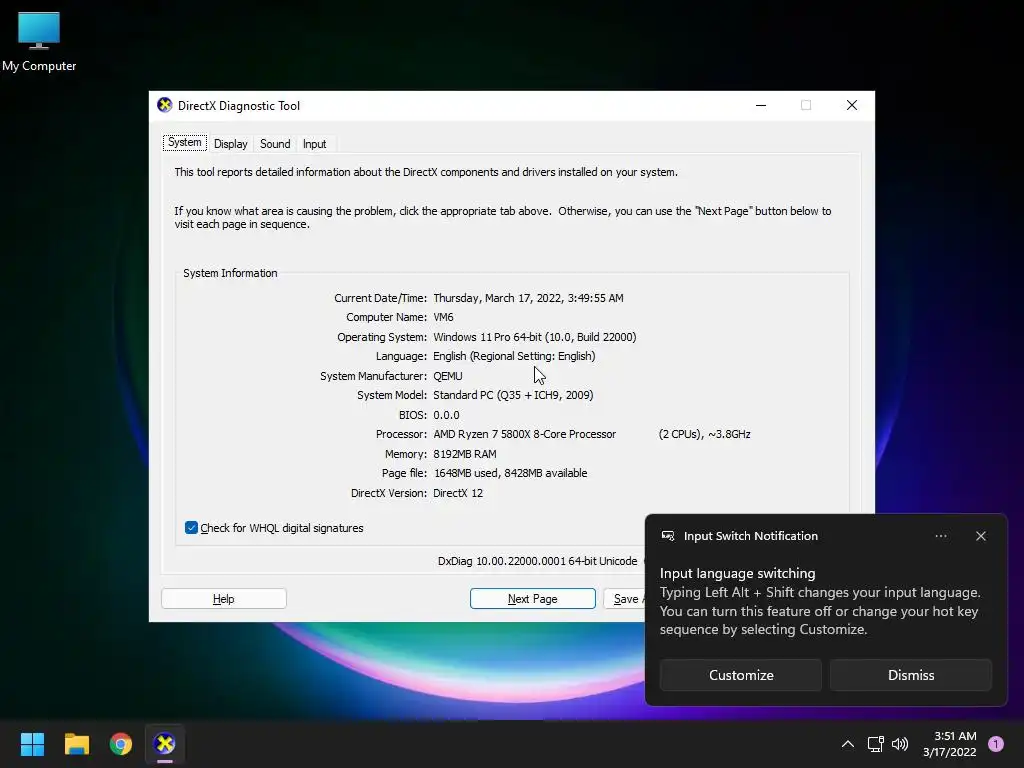Screen dimensions: 1024x768
Task: Click the 'DirectX 12' version value
Action: 458,493
